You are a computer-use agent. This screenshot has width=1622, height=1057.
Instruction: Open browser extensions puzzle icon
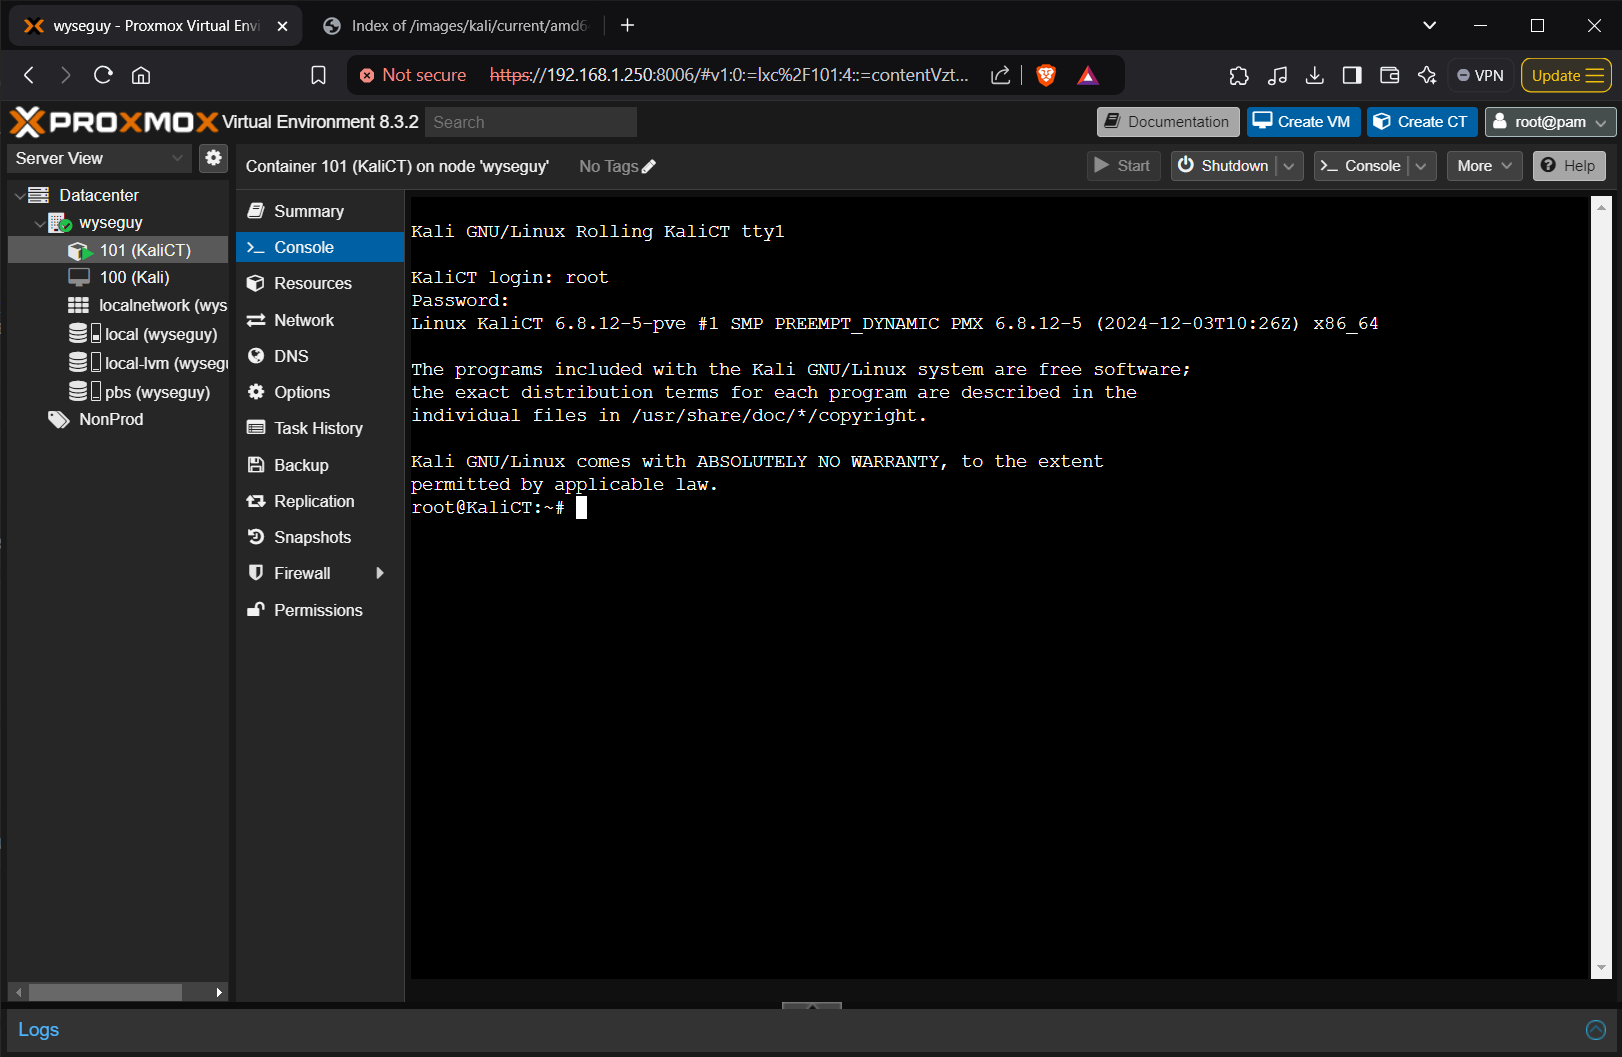pos(1239,75)
